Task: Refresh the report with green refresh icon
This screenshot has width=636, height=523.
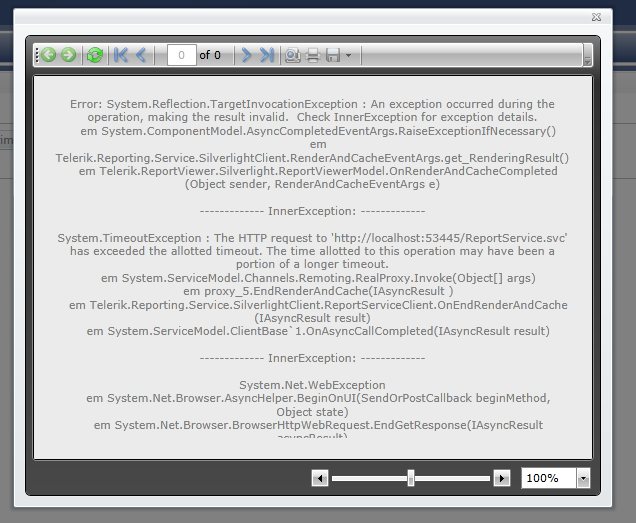Action: click(95, 55)
